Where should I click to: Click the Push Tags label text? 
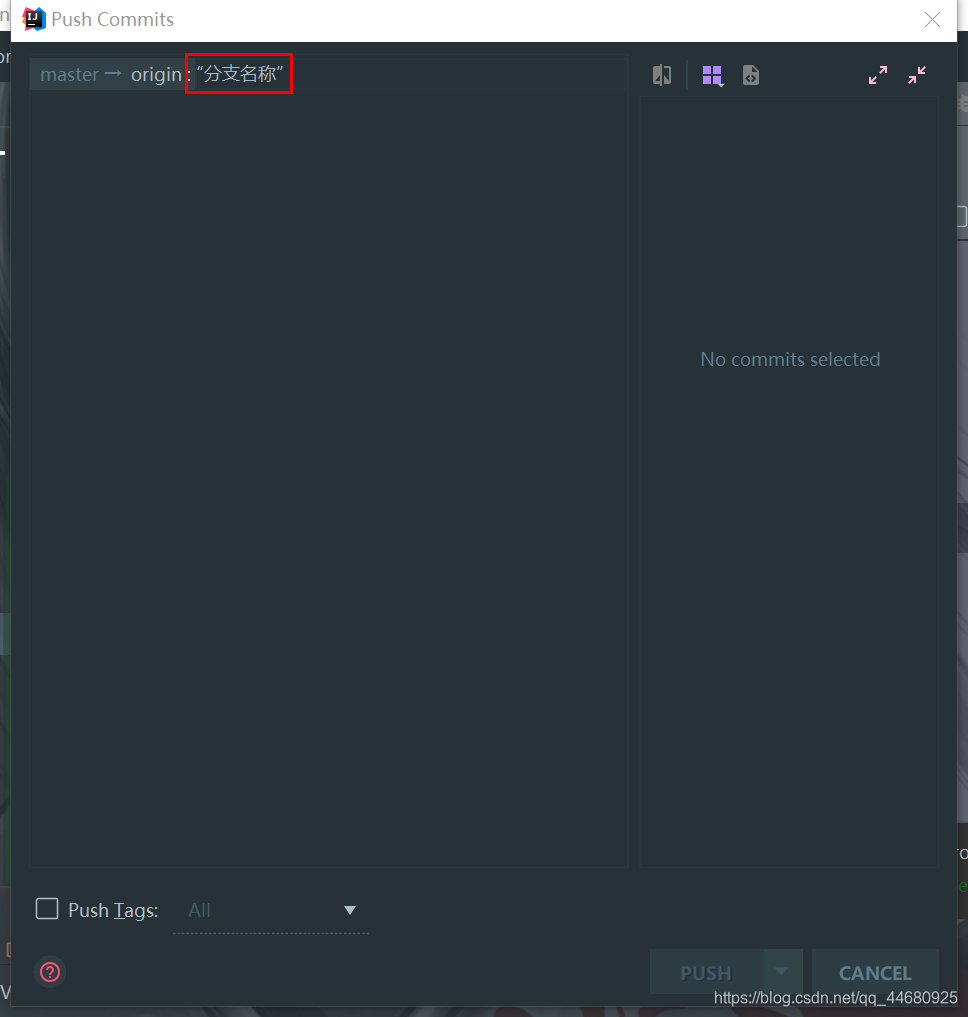(x=113, y=911)
